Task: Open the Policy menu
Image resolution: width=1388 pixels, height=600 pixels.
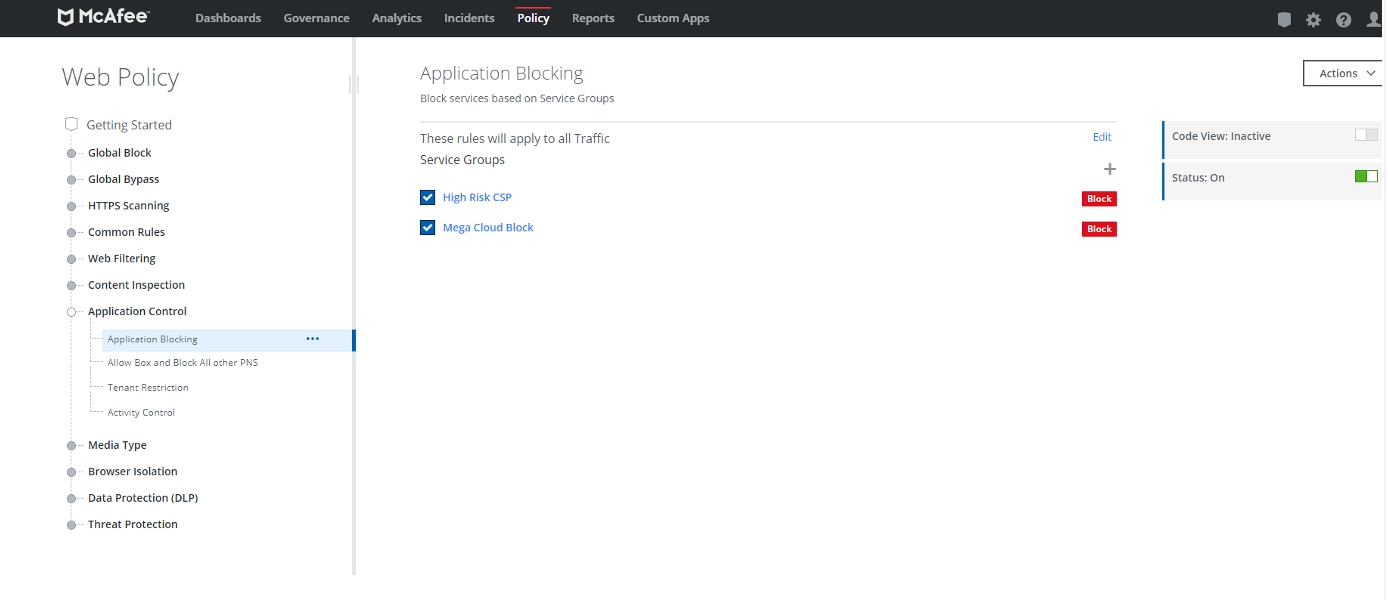Action: tap(533, 18)
